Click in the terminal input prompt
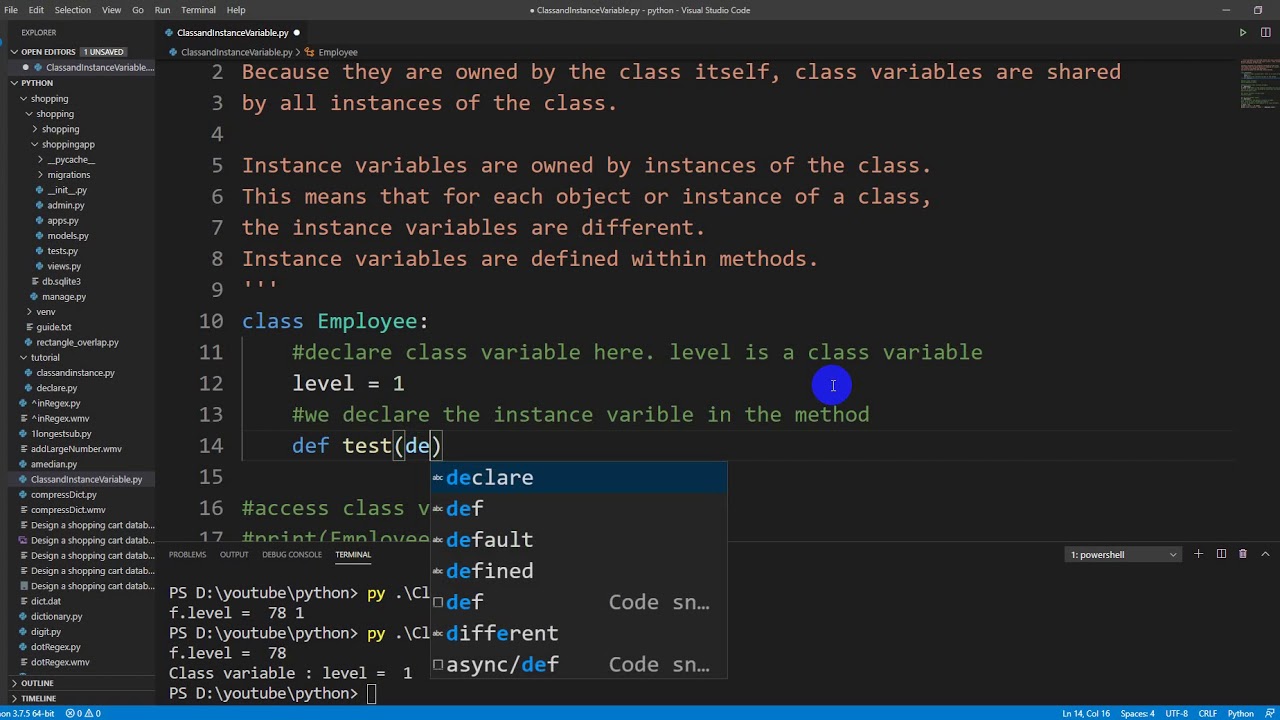Viewport: 1280px width, 720px height. point(372,694)
